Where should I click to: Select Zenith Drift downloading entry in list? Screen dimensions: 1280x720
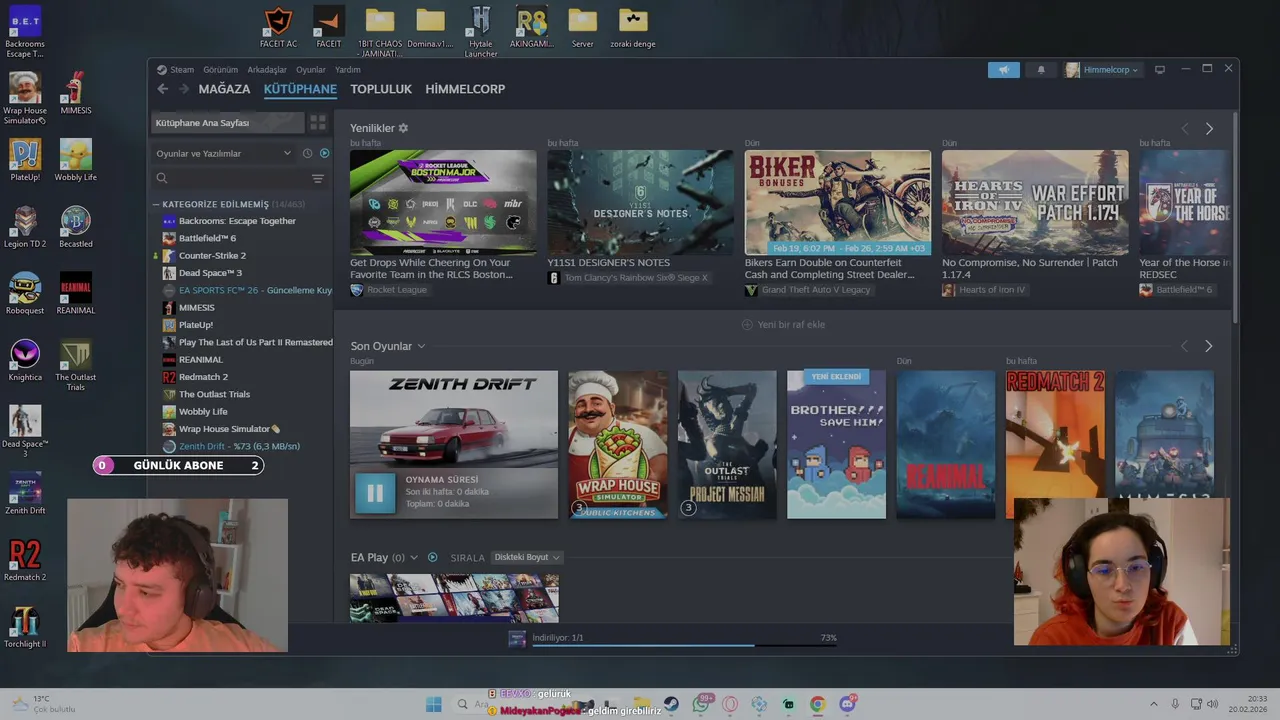coord(239,446)
